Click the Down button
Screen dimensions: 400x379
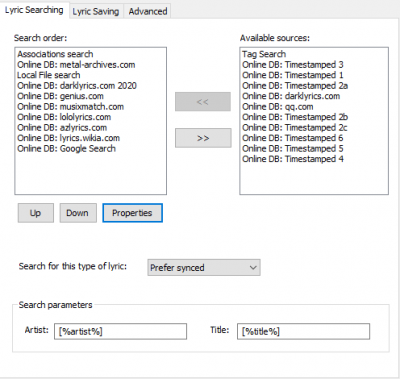[x=78, y=213]
